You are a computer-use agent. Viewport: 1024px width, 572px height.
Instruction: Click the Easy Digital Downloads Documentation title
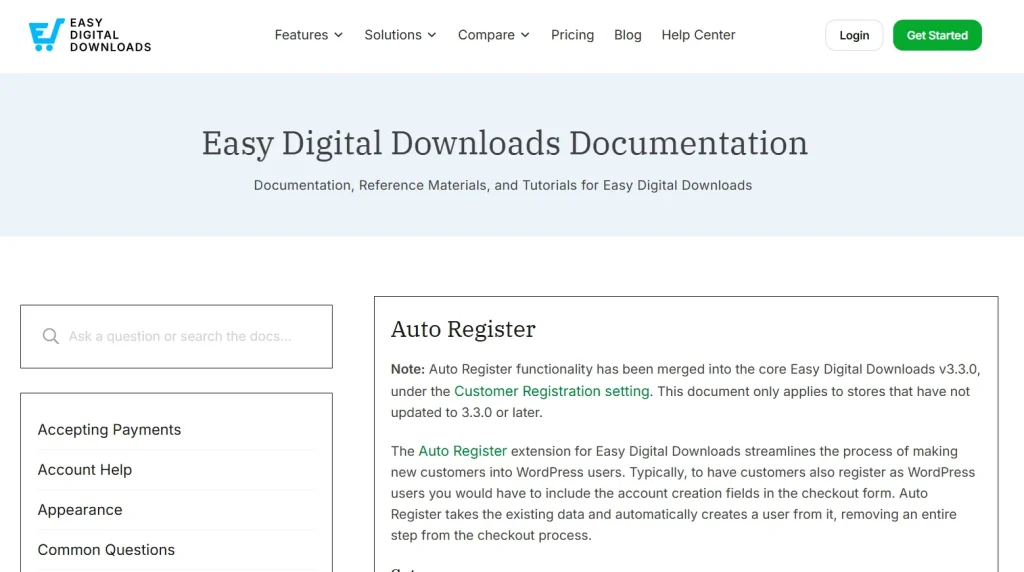pyautogui.click(x=505, y=143)
